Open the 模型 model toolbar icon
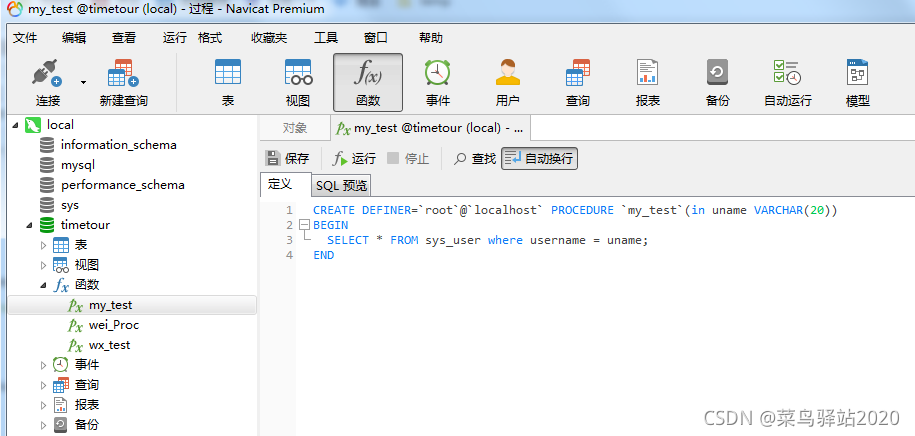The image size is (915, 436). click(858, 82)
